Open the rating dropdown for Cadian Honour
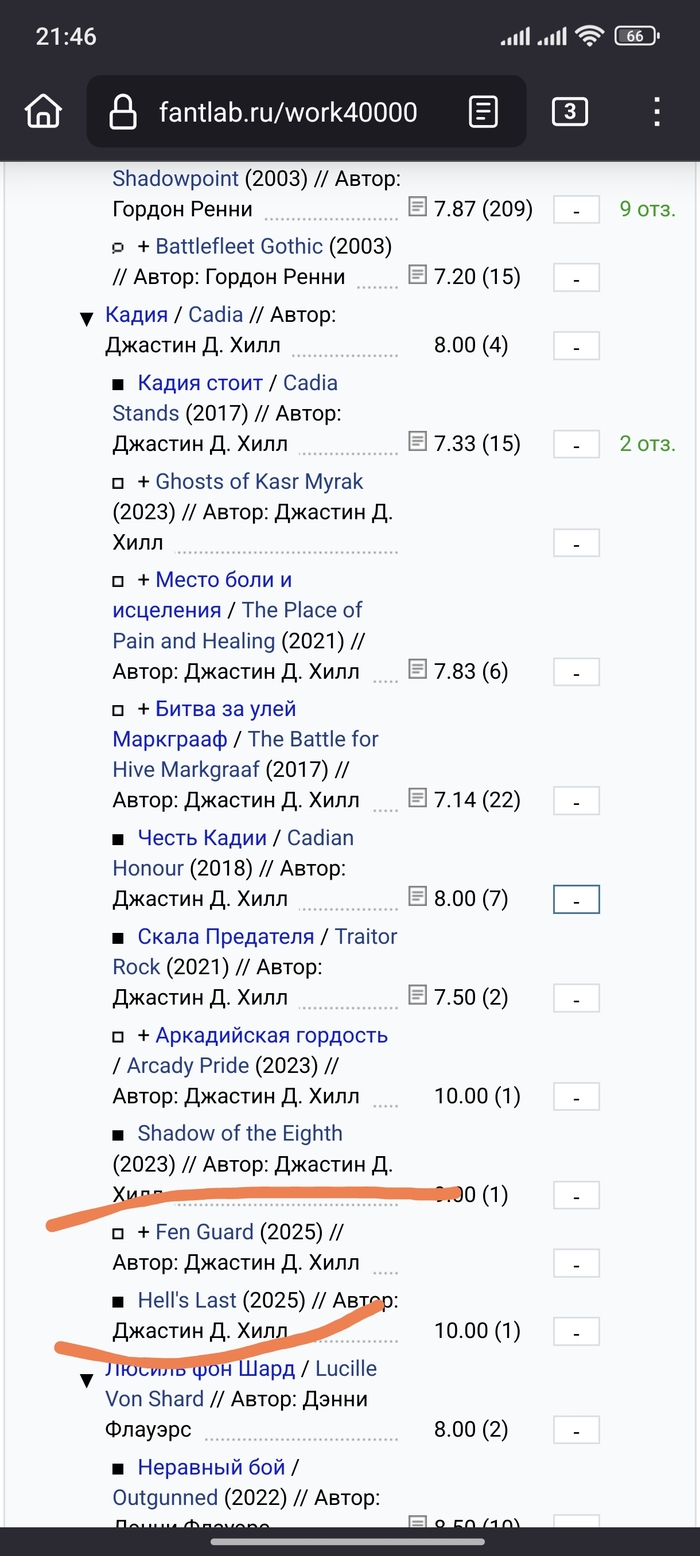Image resolution: width=700 pixels, height=1556 pixels. [576, 900]
